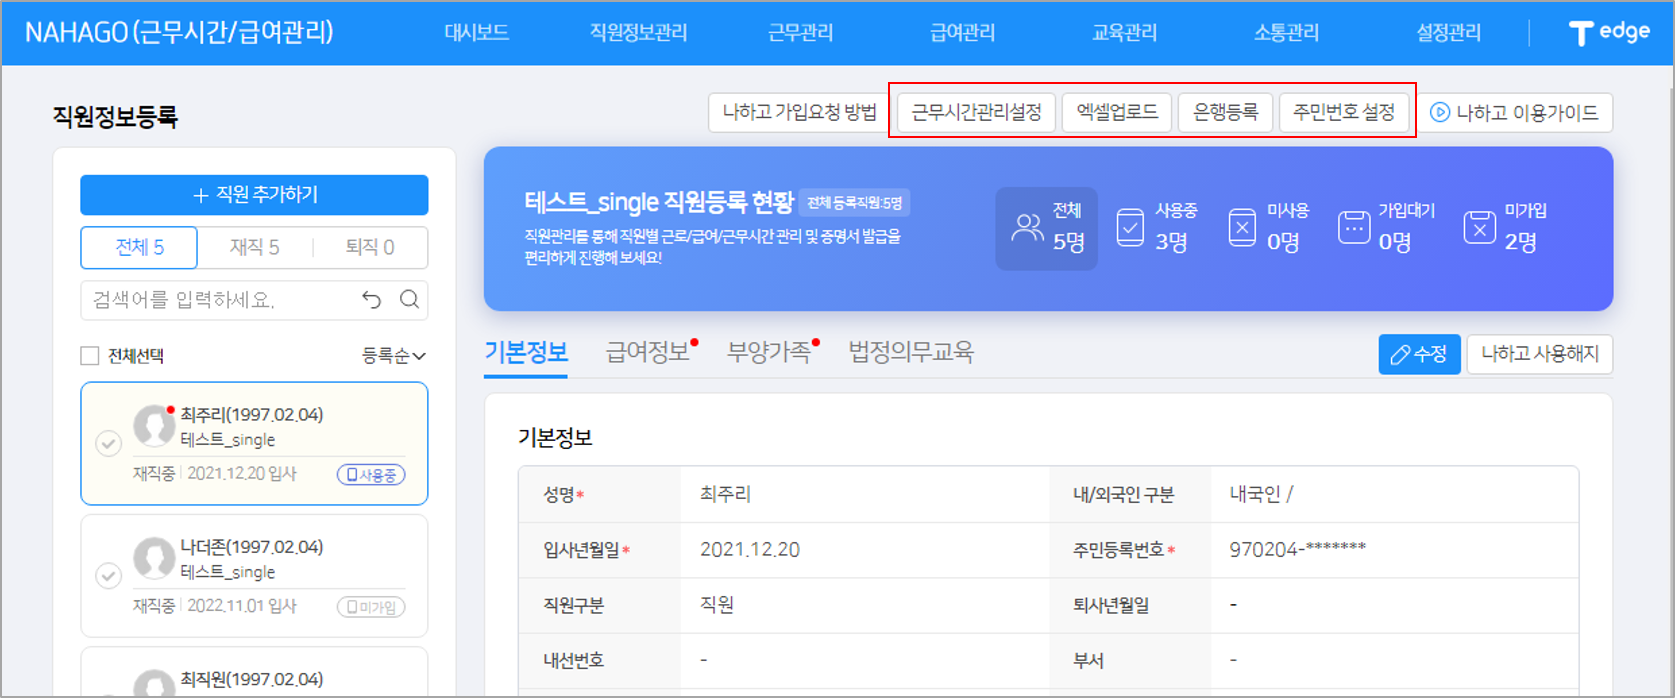Click the 직원 추가하기 button
1675x698 pixels.
pos(254,195)
